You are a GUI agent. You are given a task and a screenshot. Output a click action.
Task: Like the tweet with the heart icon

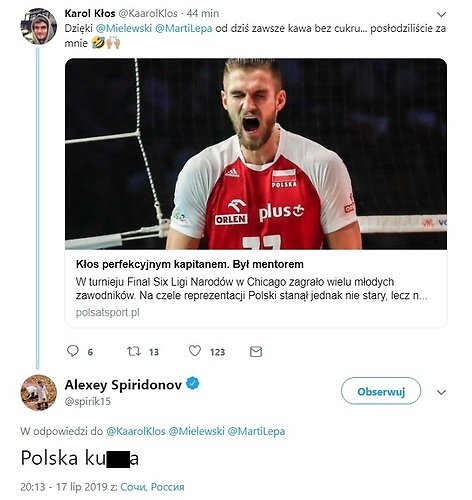[195, 351]
